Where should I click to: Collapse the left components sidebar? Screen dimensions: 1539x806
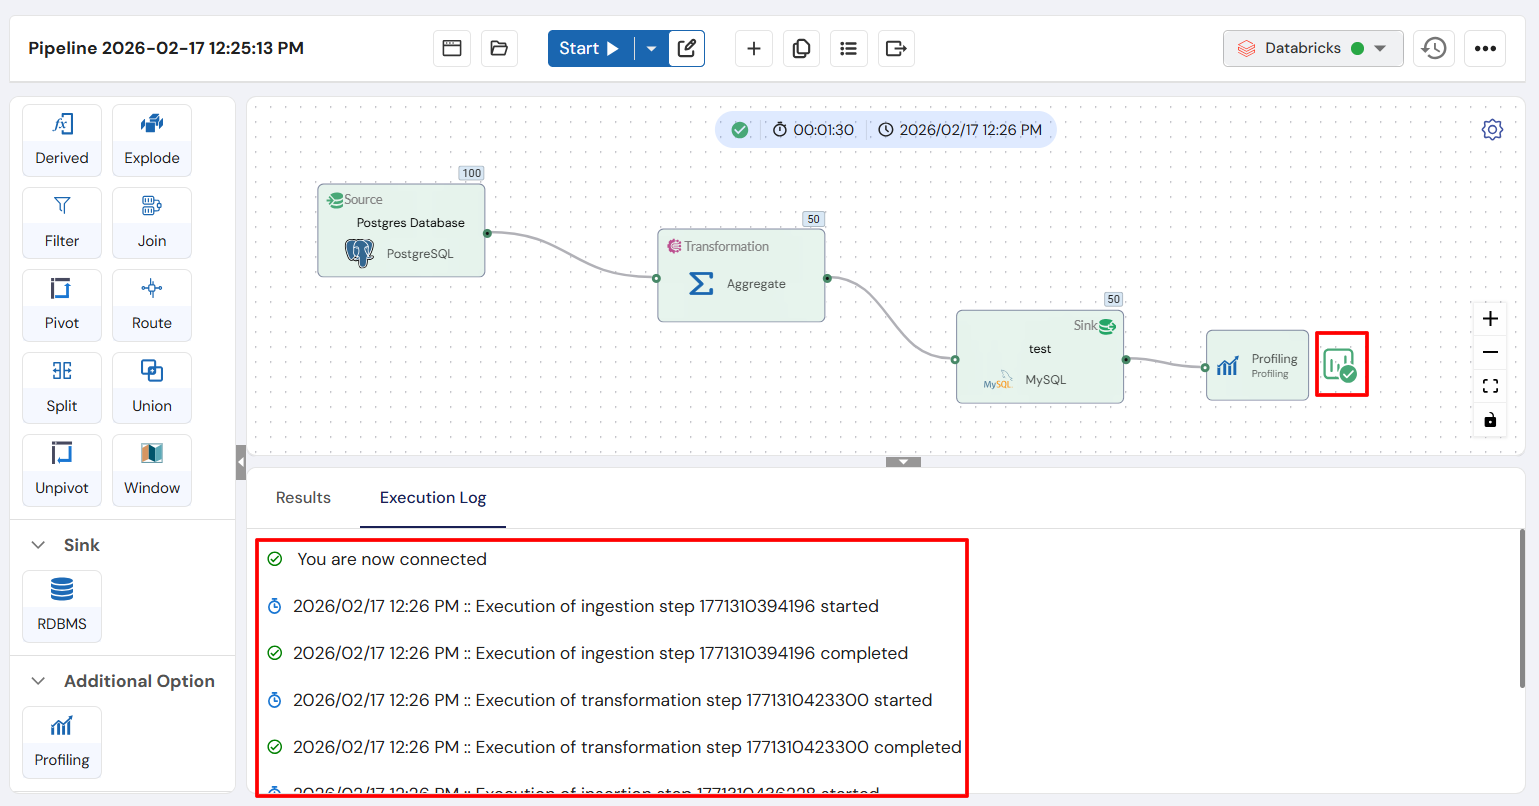pyautogui.click(x=240, y=462)
